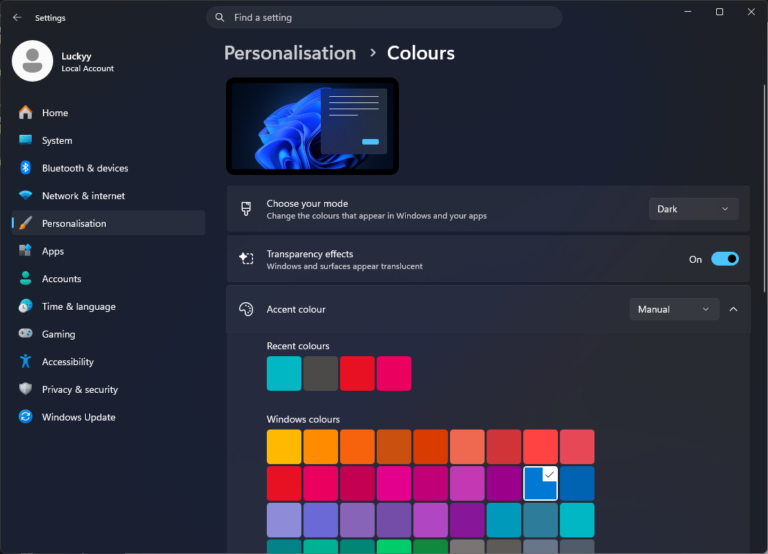This screenshot has height=554, width=768.
Task: Click the On label beside toggle
Action: point(696,260)
